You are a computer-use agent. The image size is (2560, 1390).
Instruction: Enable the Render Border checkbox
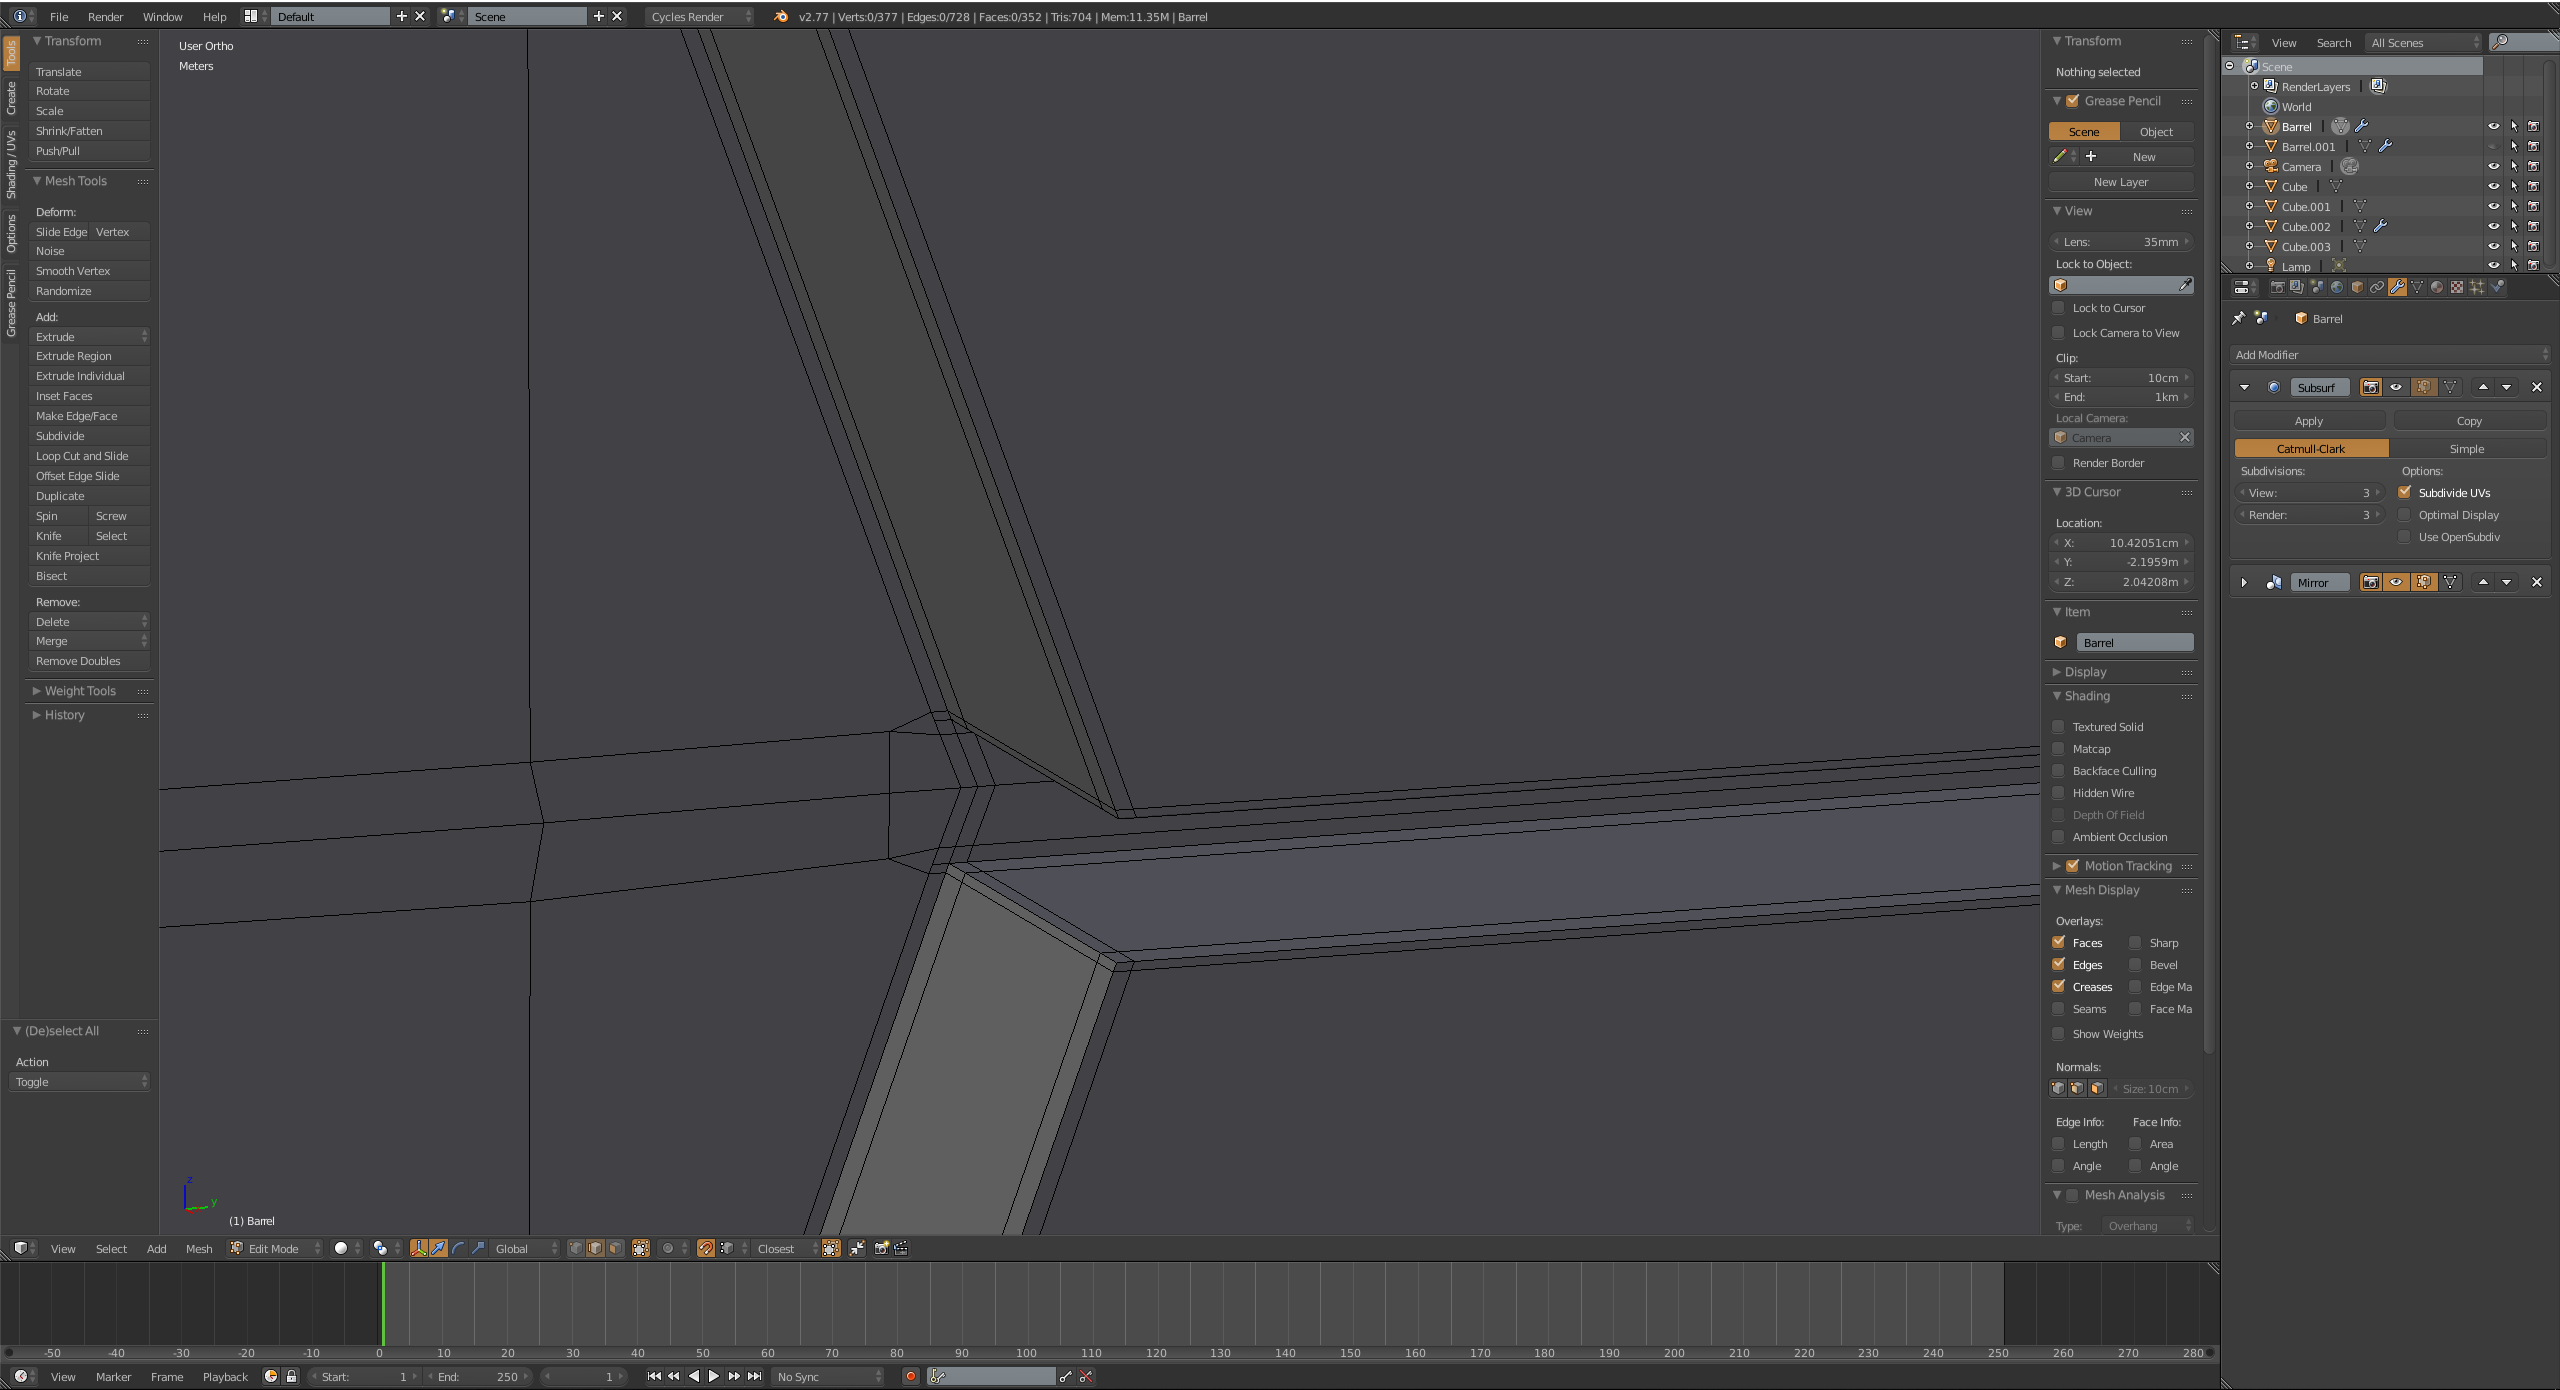(x=2058, y=463)
